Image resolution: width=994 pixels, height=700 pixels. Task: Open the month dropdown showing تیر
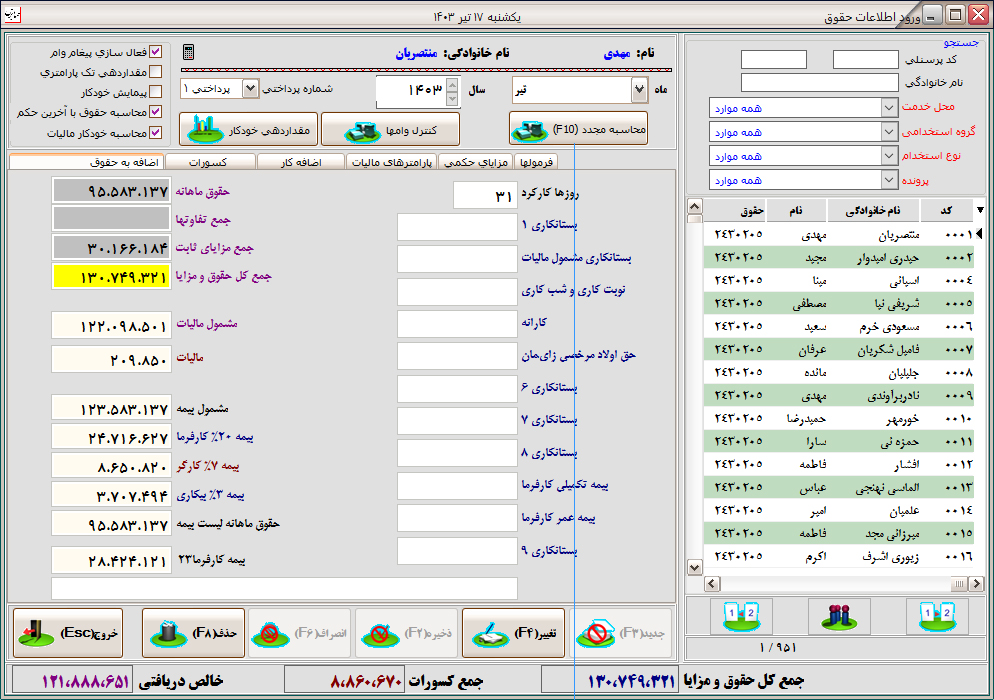click(640, 90)
